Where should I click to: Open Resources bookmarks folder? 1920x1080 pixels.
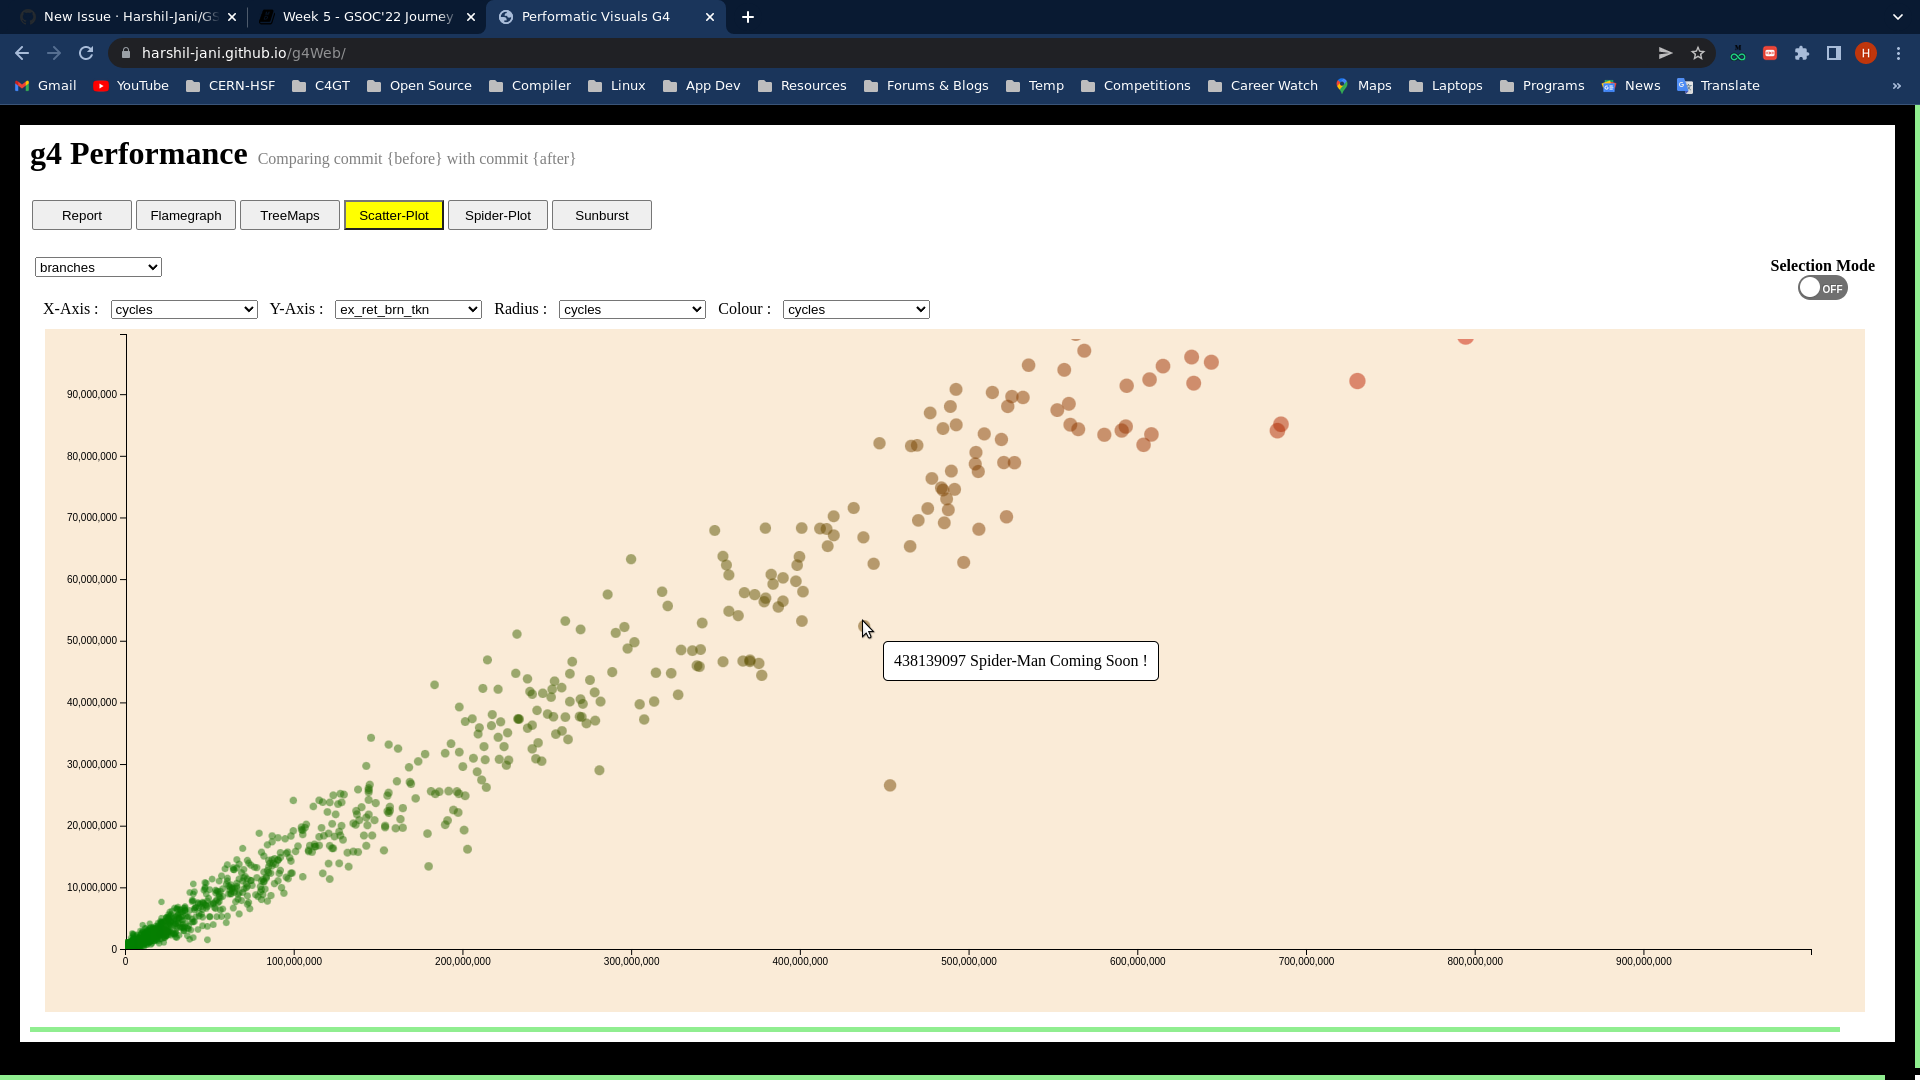point(802,86)
